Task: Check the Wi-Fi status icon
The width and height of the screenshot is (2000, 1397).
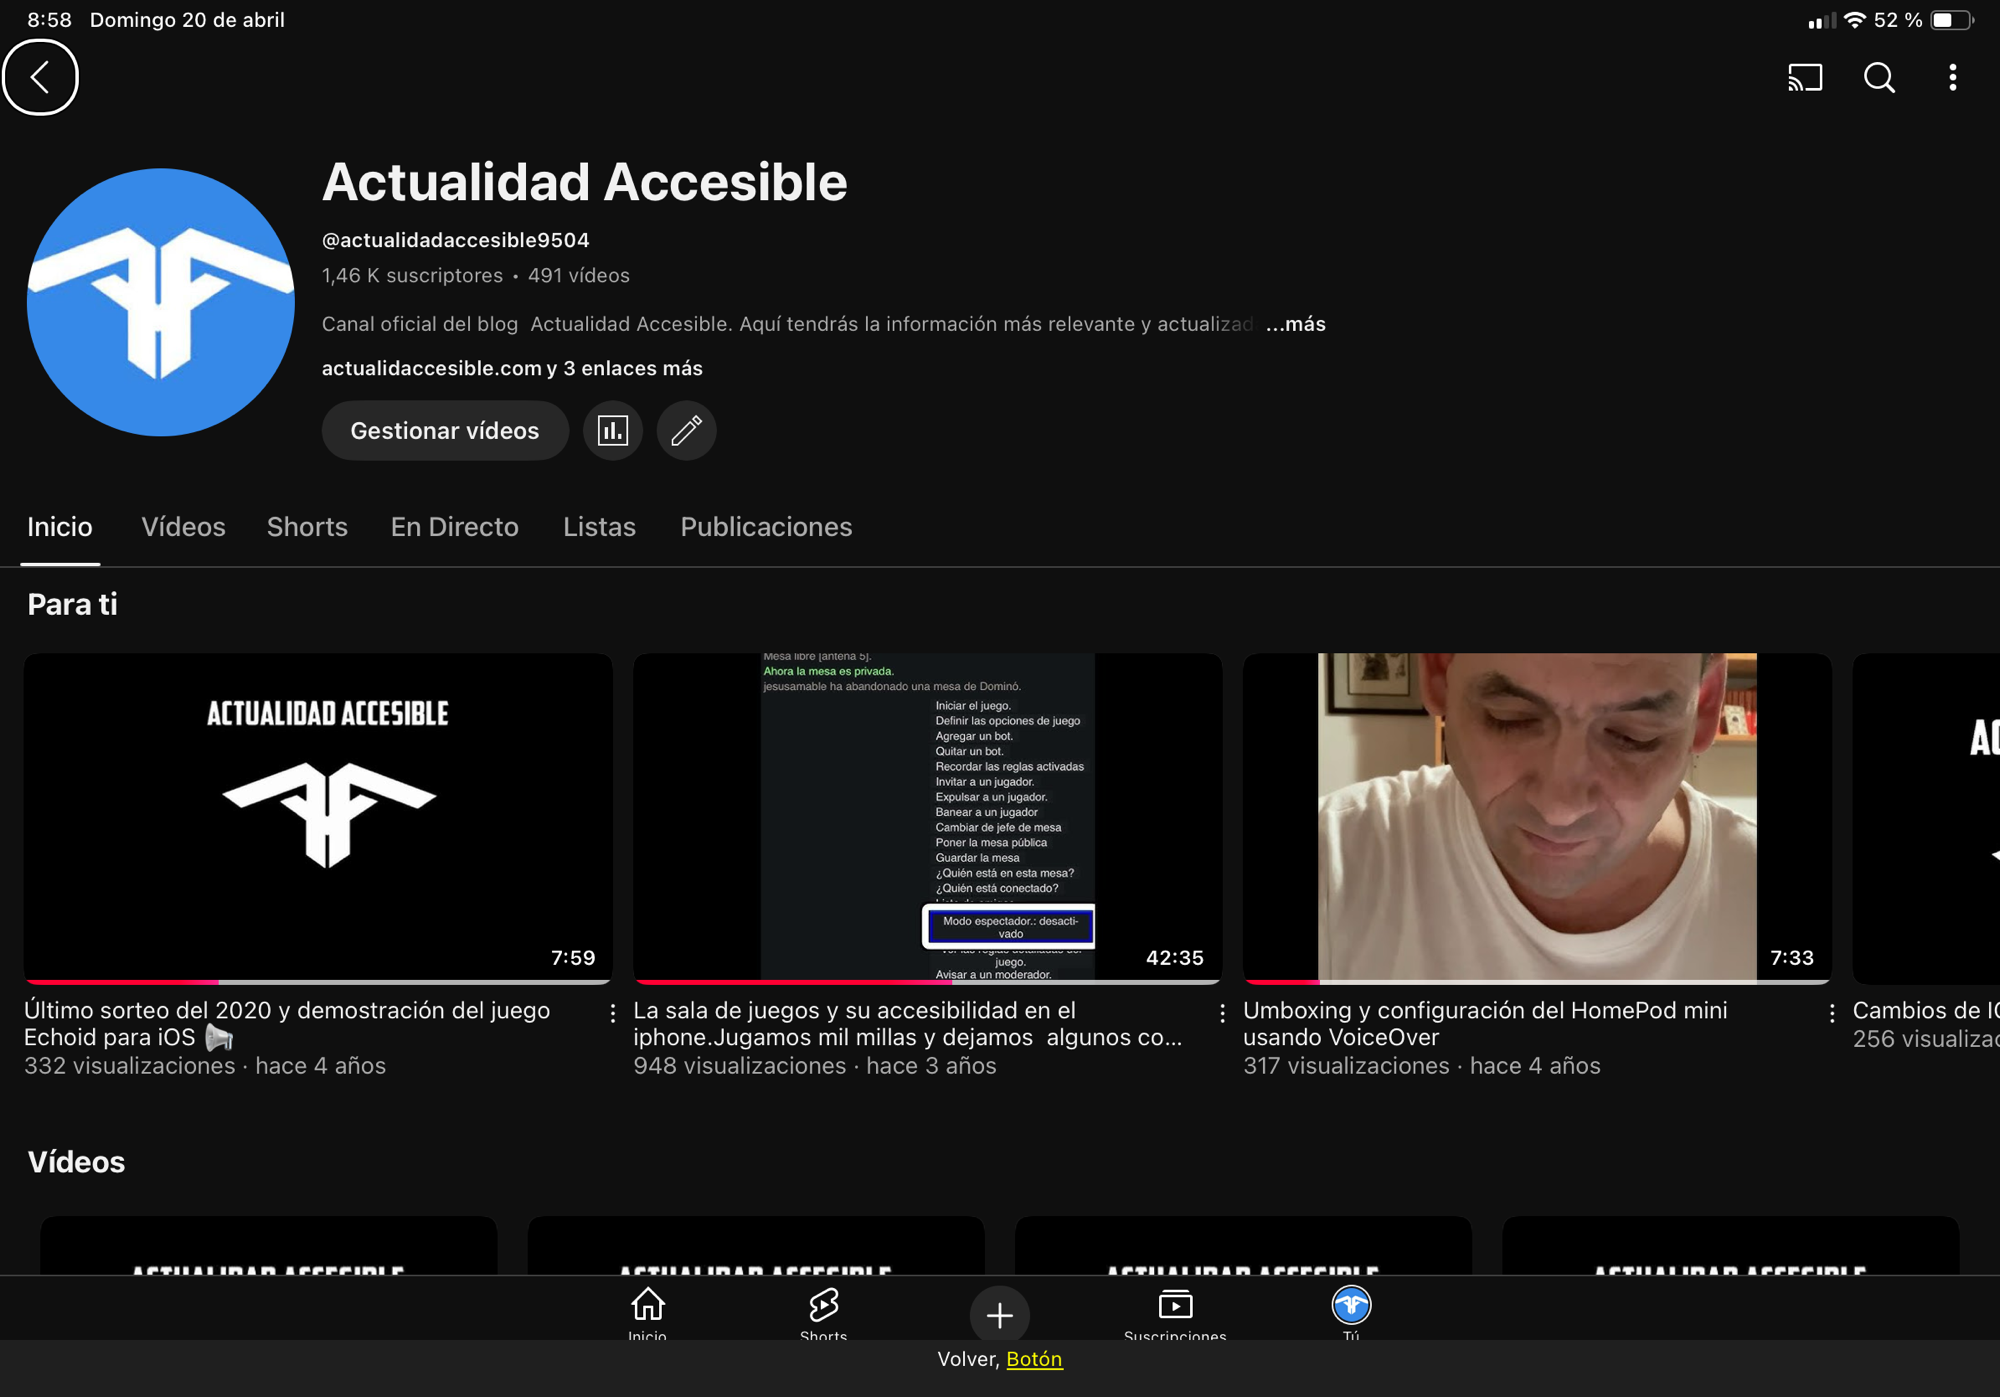Action: (x=1854, y=20)
